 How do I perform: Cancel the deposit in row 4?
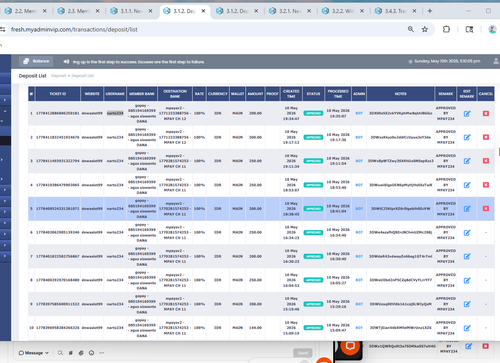point(486,185)
